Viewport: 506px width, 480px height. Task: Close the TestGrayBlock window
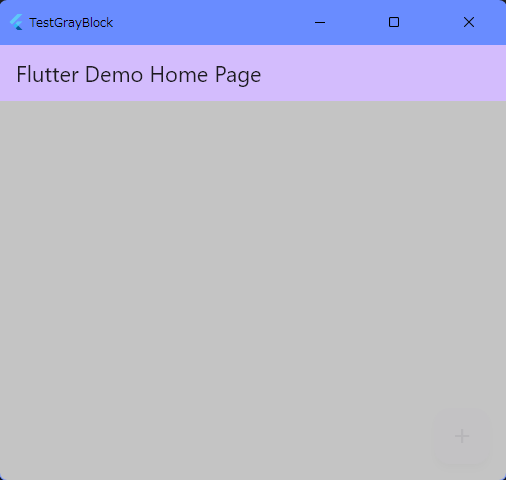(x=469, y=22)
